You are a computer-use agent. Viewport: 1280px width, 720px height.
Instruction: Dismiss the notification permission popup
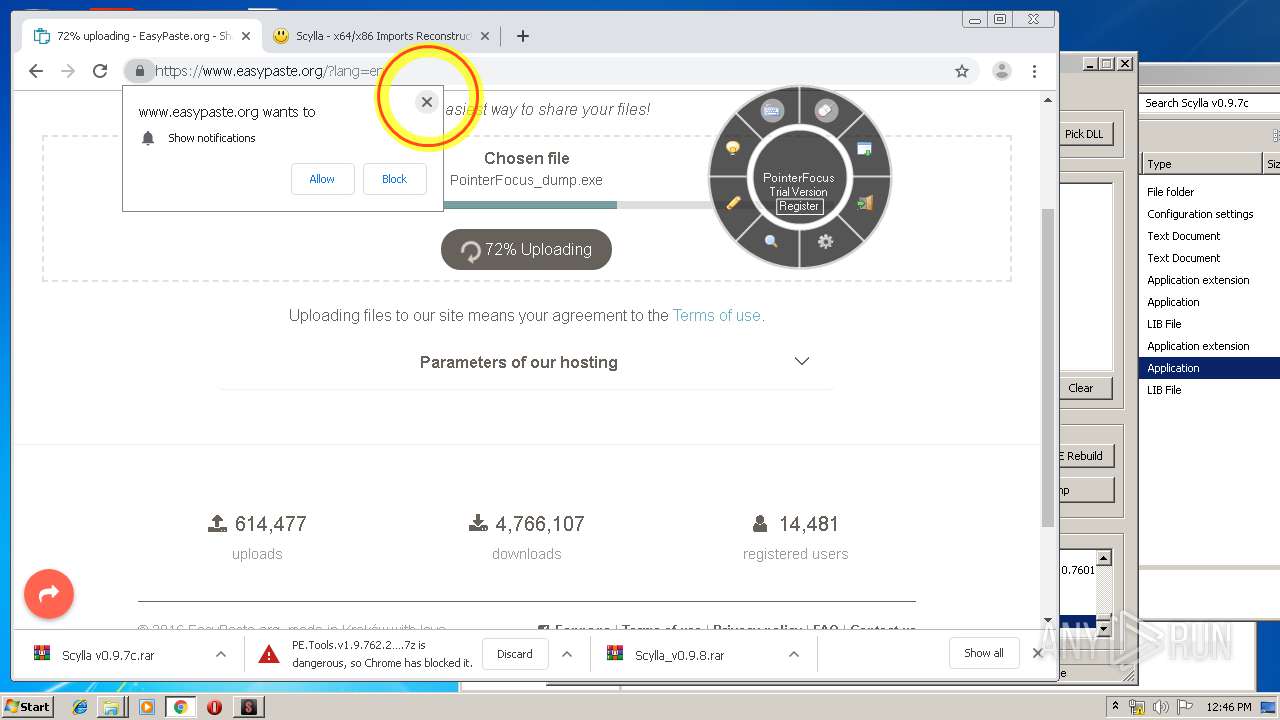pos(427,102)
